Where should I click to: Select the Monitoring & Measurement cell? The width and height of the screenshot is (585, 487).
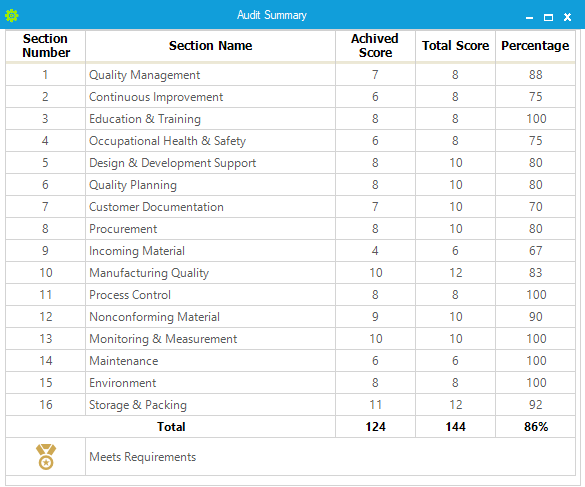click(210, 339)
